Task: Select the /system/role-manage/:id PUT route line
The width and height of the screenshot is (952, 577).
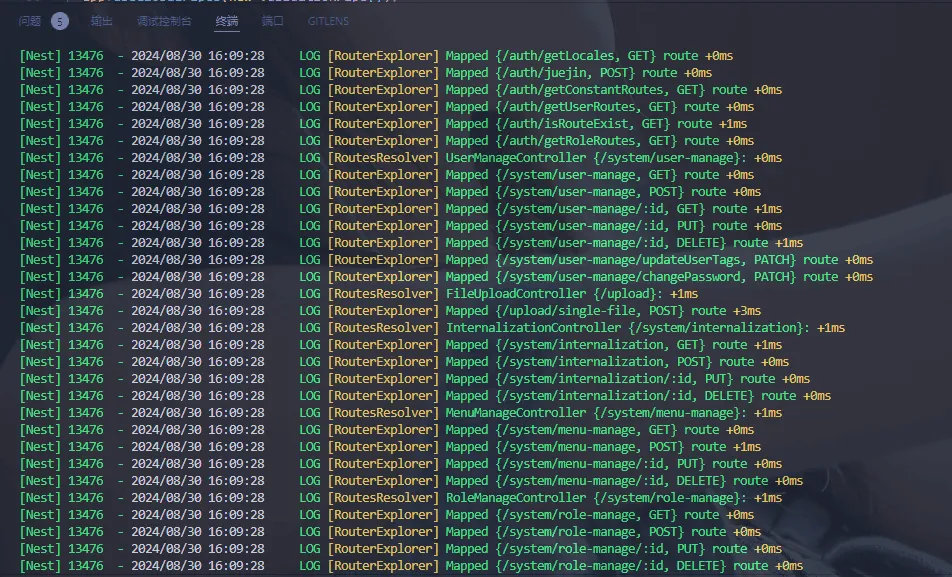Action: tap(401, 549)
